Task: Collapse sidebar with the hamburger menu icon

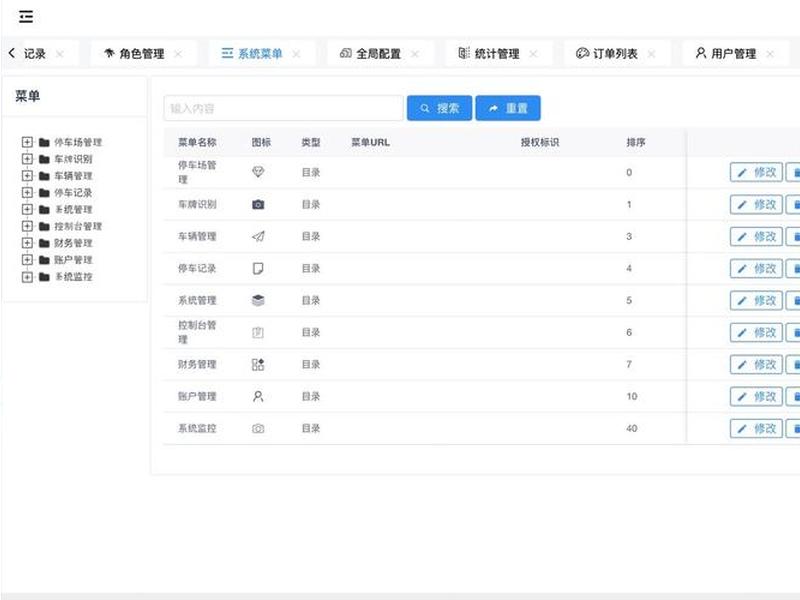Action: tap(26, 17)
